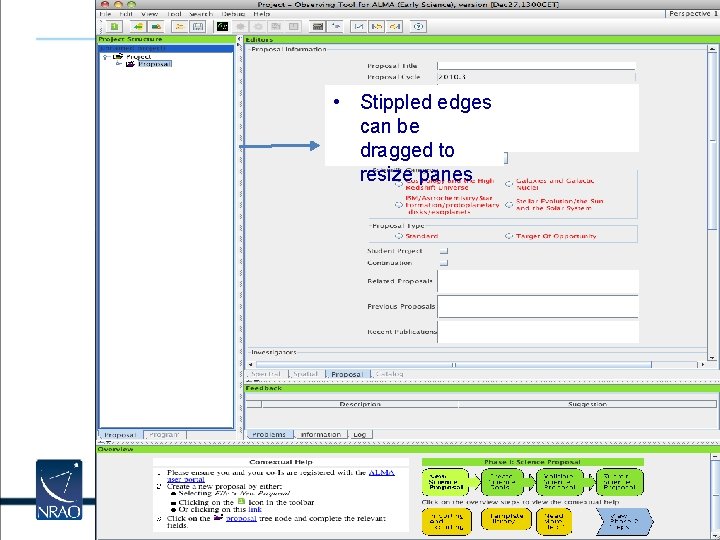Open the Help menu
This screenshot has width=720, height=540.
(262, 14)
